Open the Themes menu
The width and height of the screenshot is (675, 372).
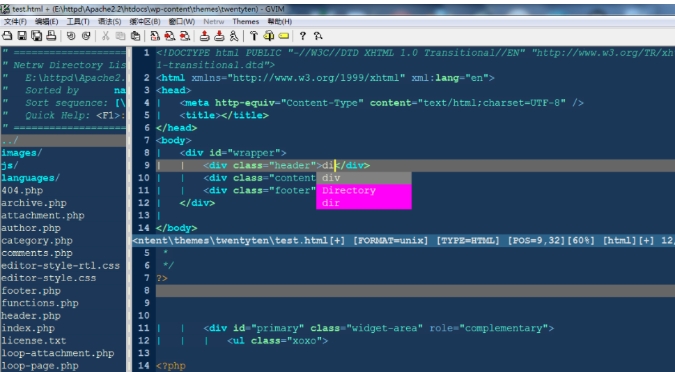tap(246, 22)
